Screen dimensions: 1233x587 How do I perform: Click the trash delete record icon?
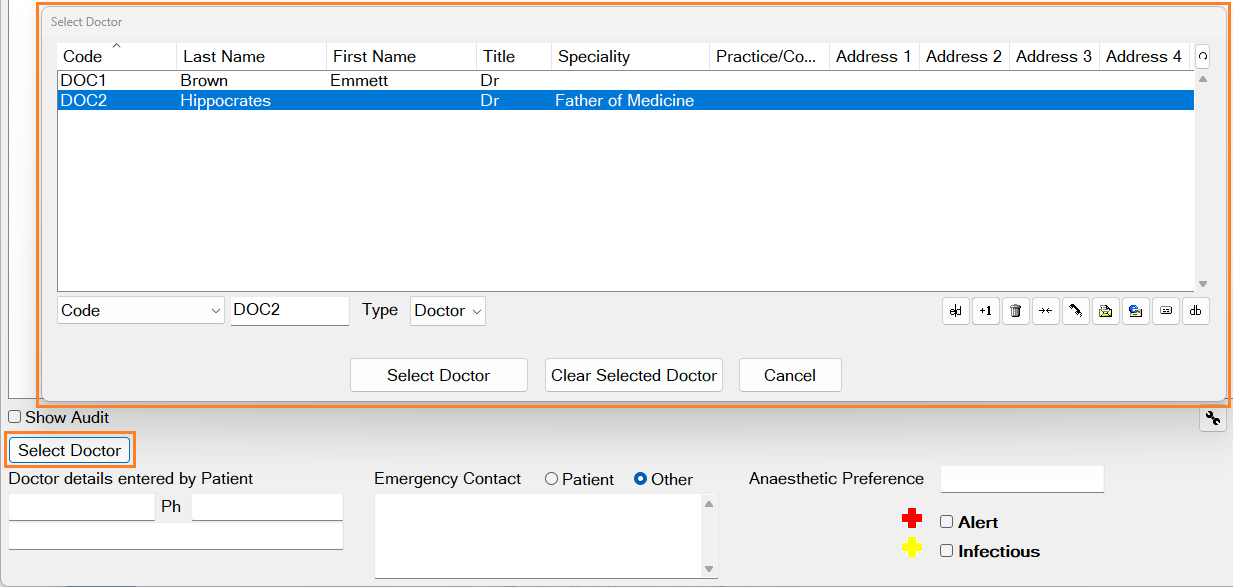coord(1015,311)
